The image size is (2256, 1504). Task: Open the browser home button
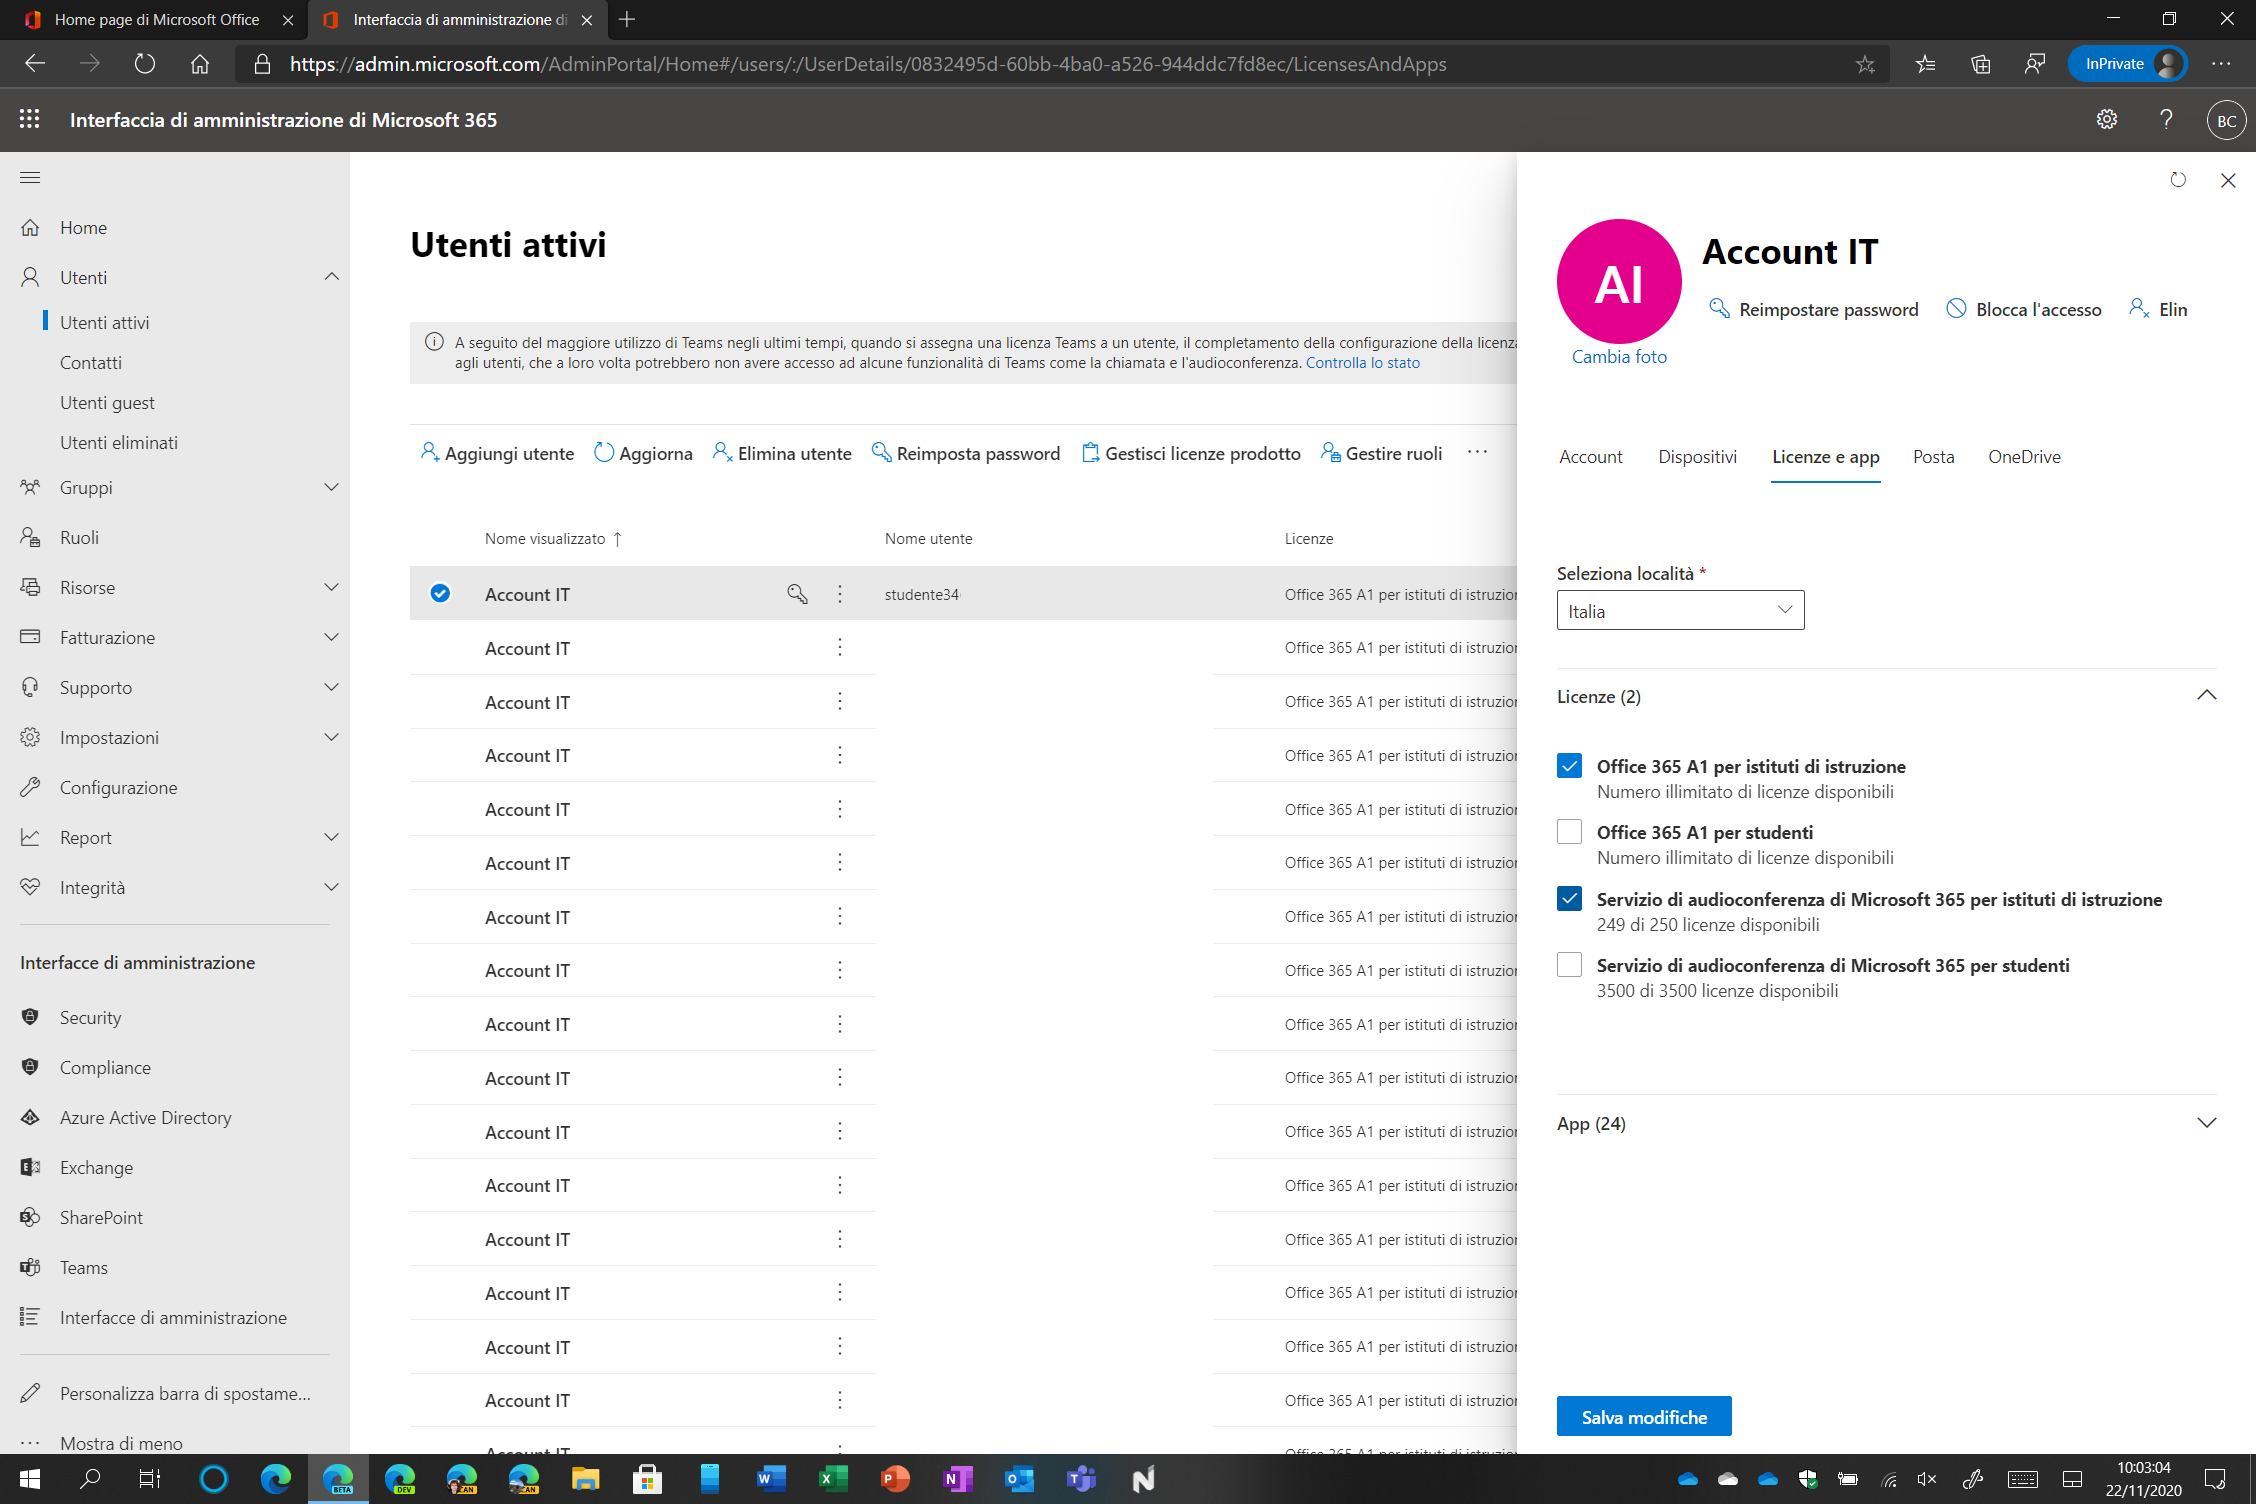coord(200,64)
